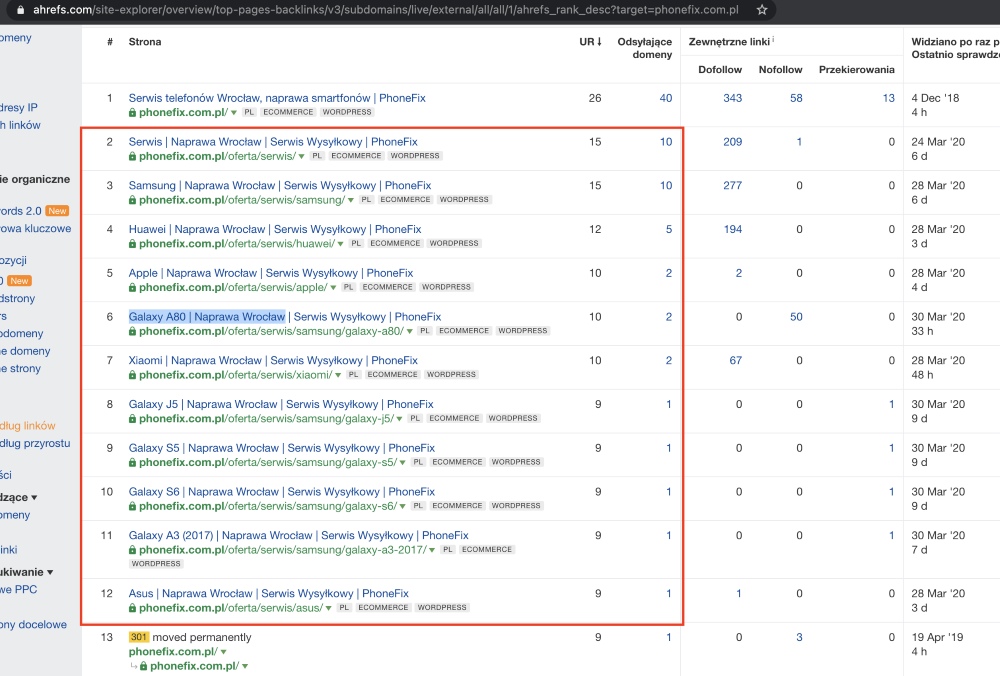
Task: Click the Nofollow column header
Action: 780,70
